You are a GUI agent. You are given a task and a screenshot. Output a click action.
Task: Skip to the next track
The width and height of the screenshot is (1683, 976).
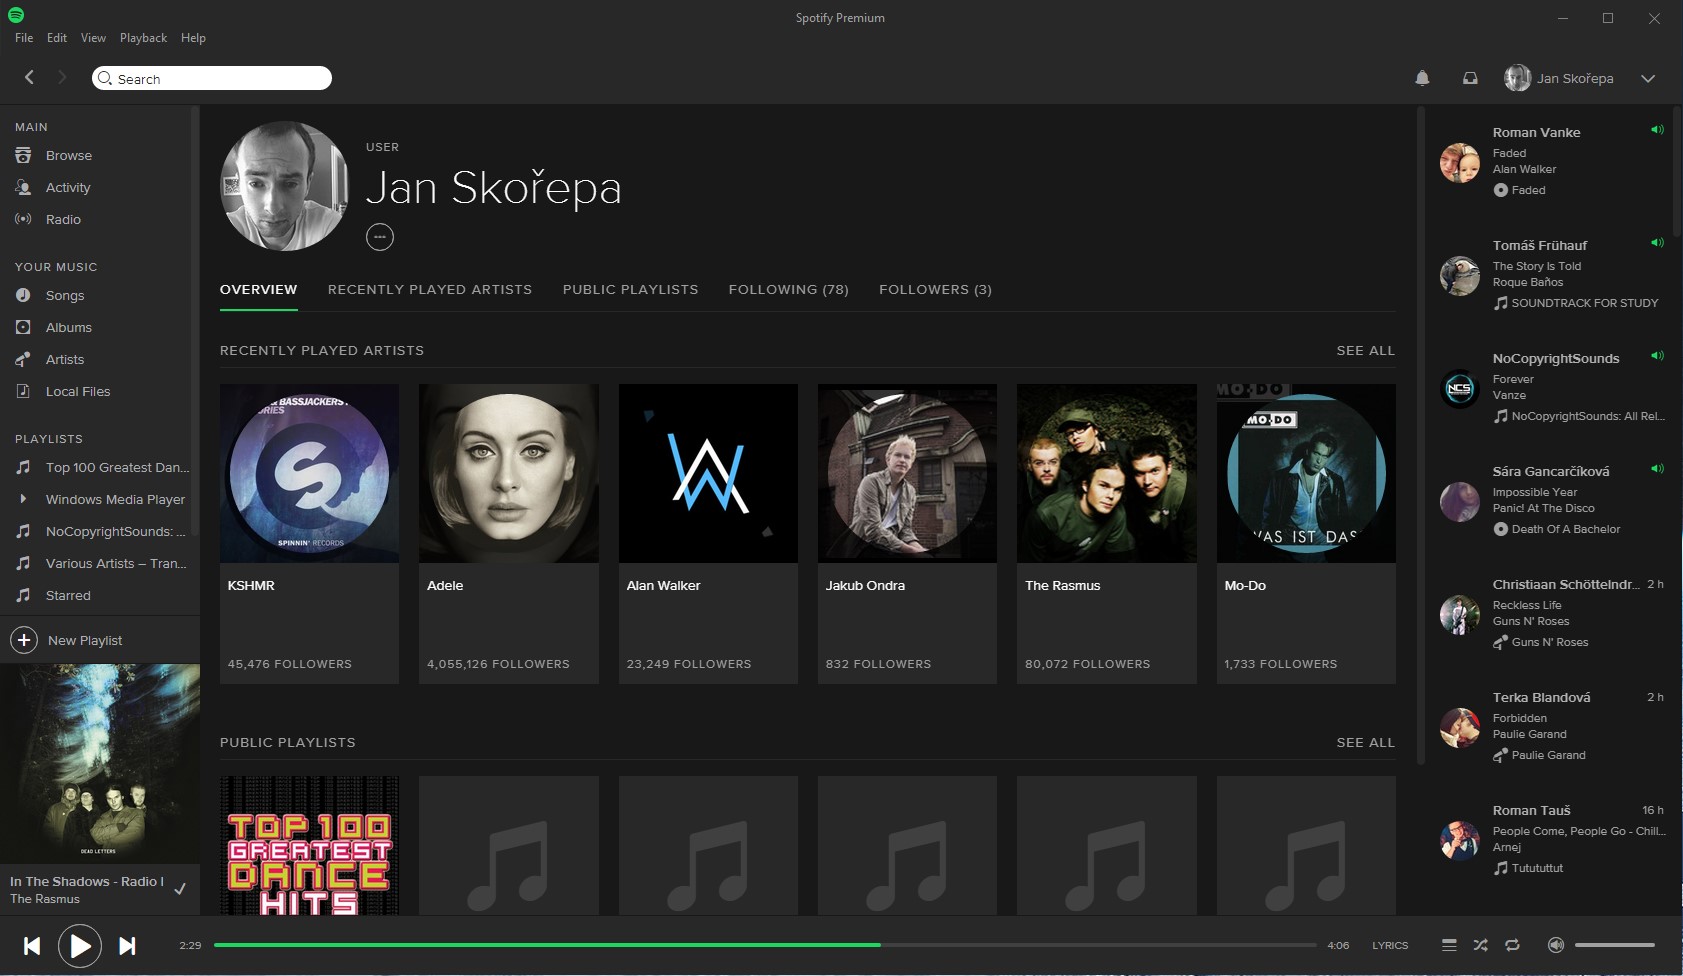pyautogui.click(x=127, y=946)
